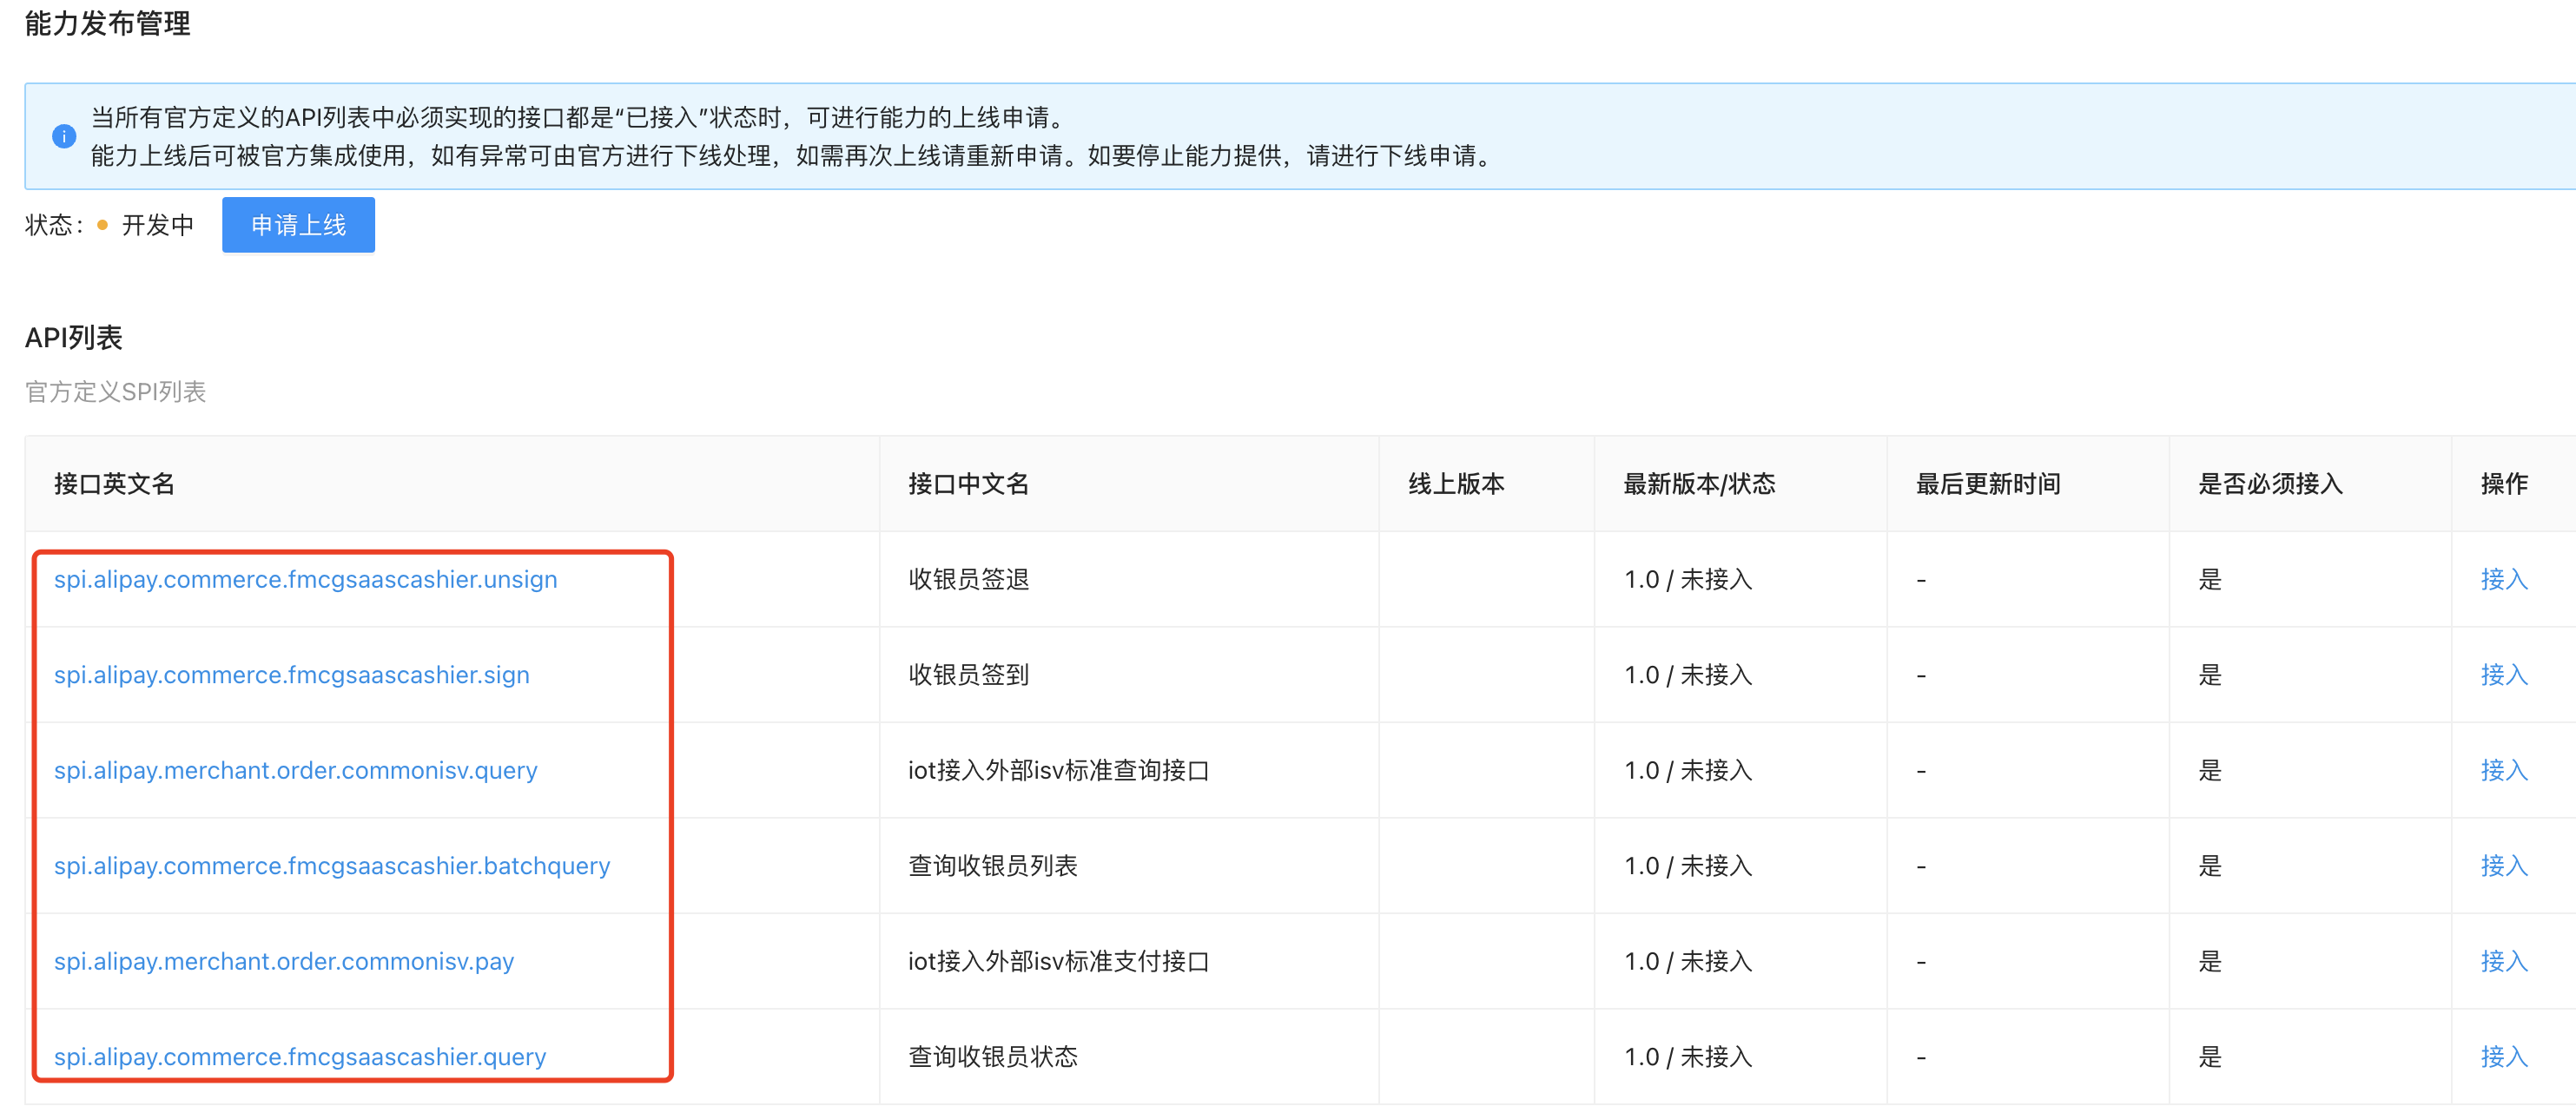Click the orange 开发中 status dot
The height and width of the screenshot is (1106, 2576).
coord(102,225)
